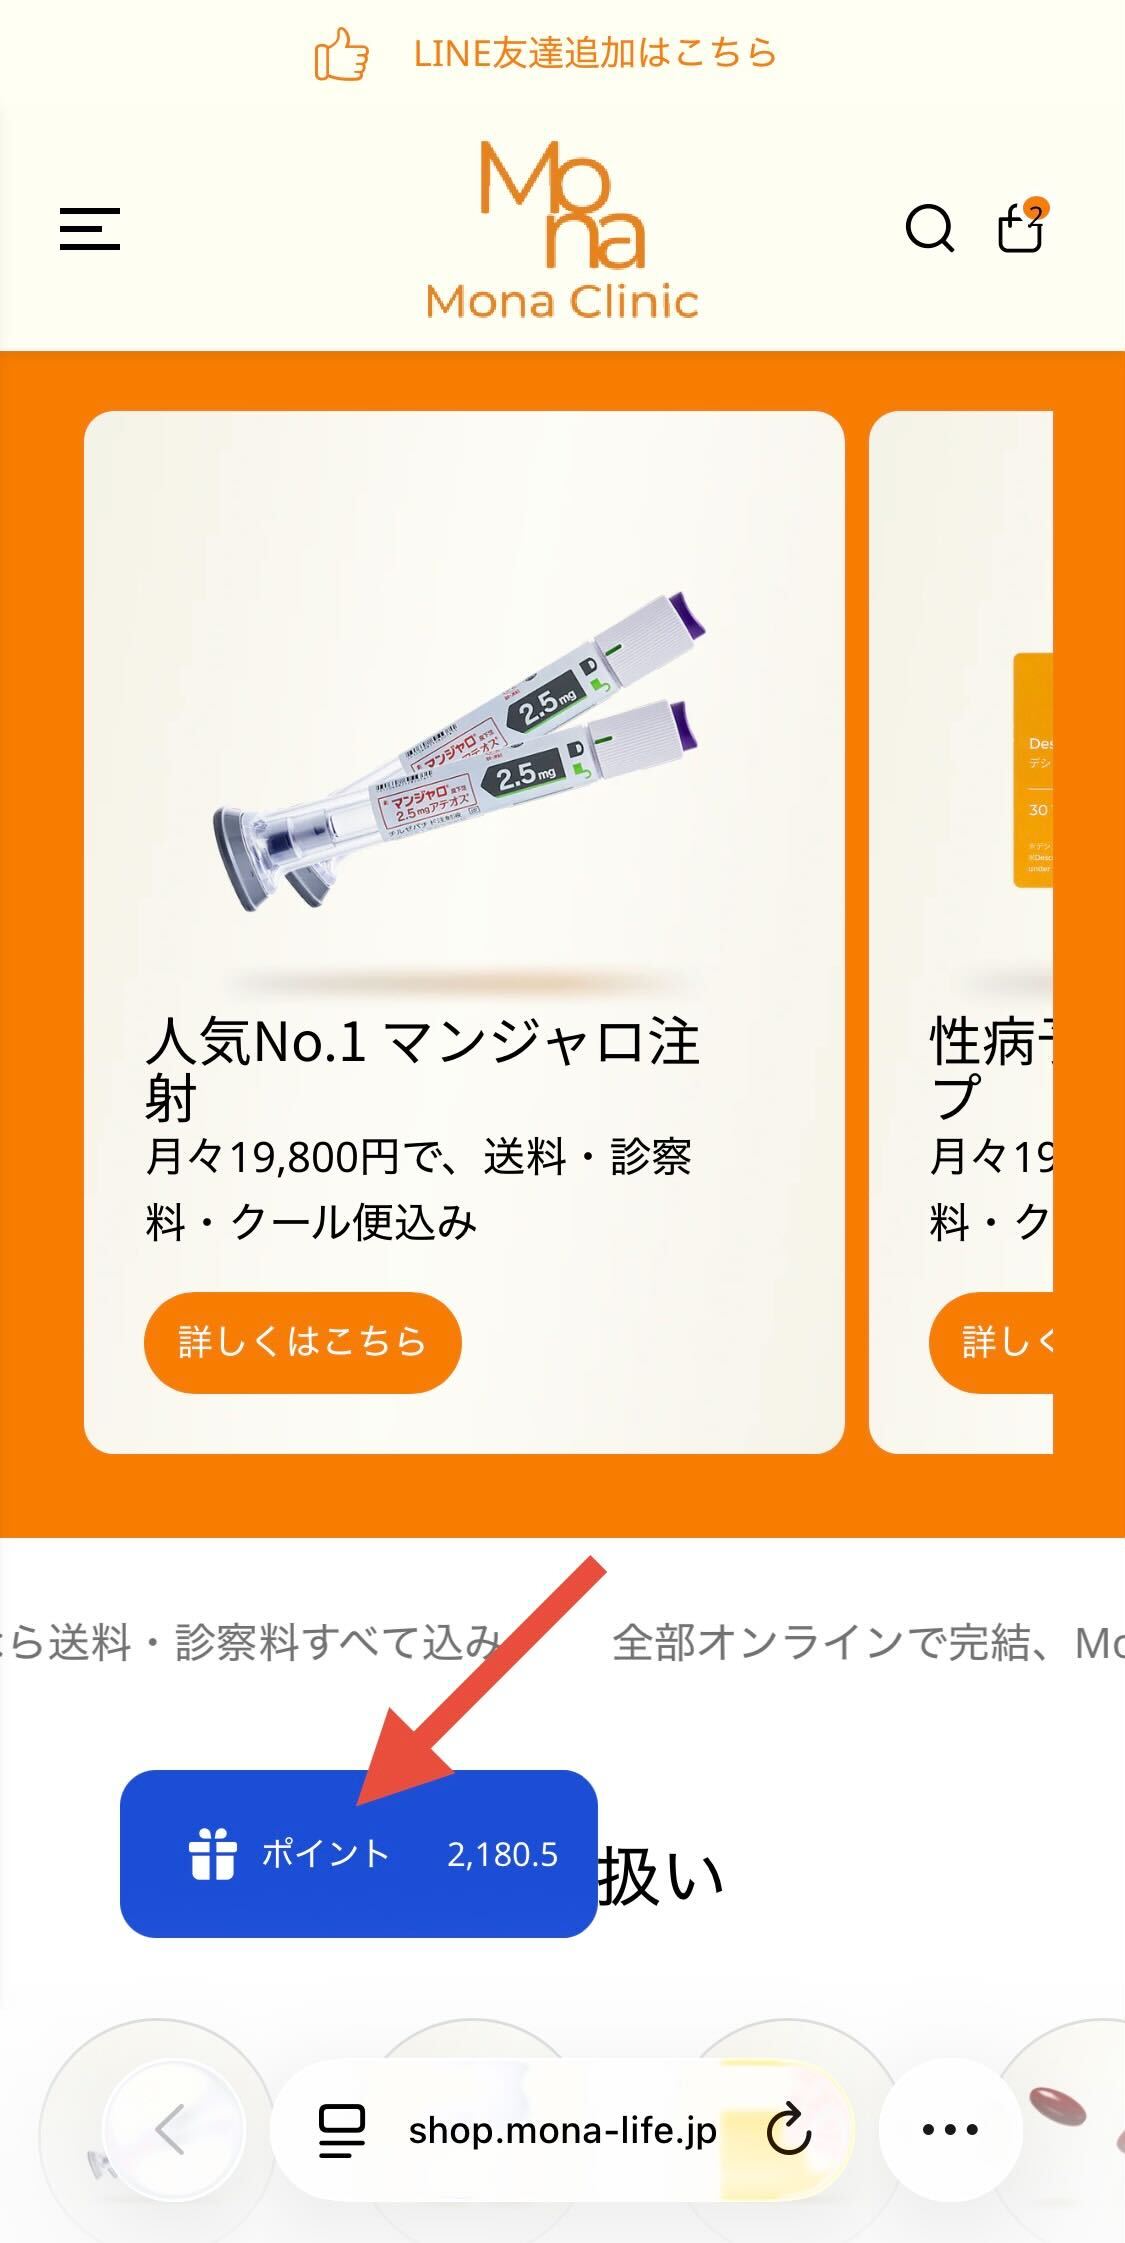Viewport: 1125px width, 2243px height.
Task: Click the Mona Clinic logo
Action: click(562, 230)
